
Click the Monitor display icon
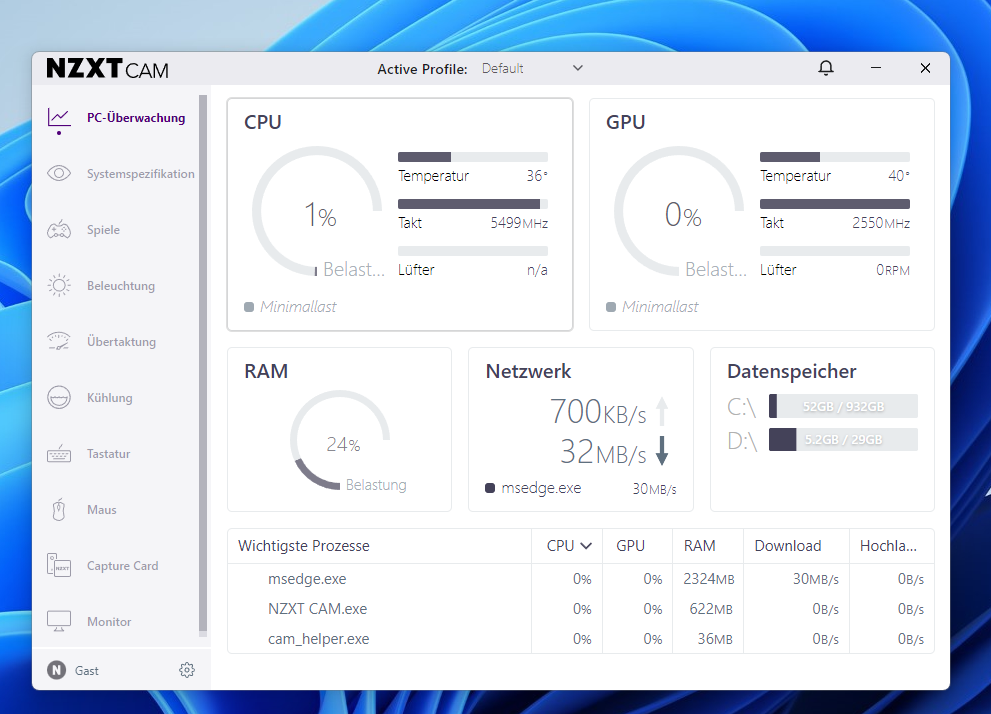click(x=59, y=621)
